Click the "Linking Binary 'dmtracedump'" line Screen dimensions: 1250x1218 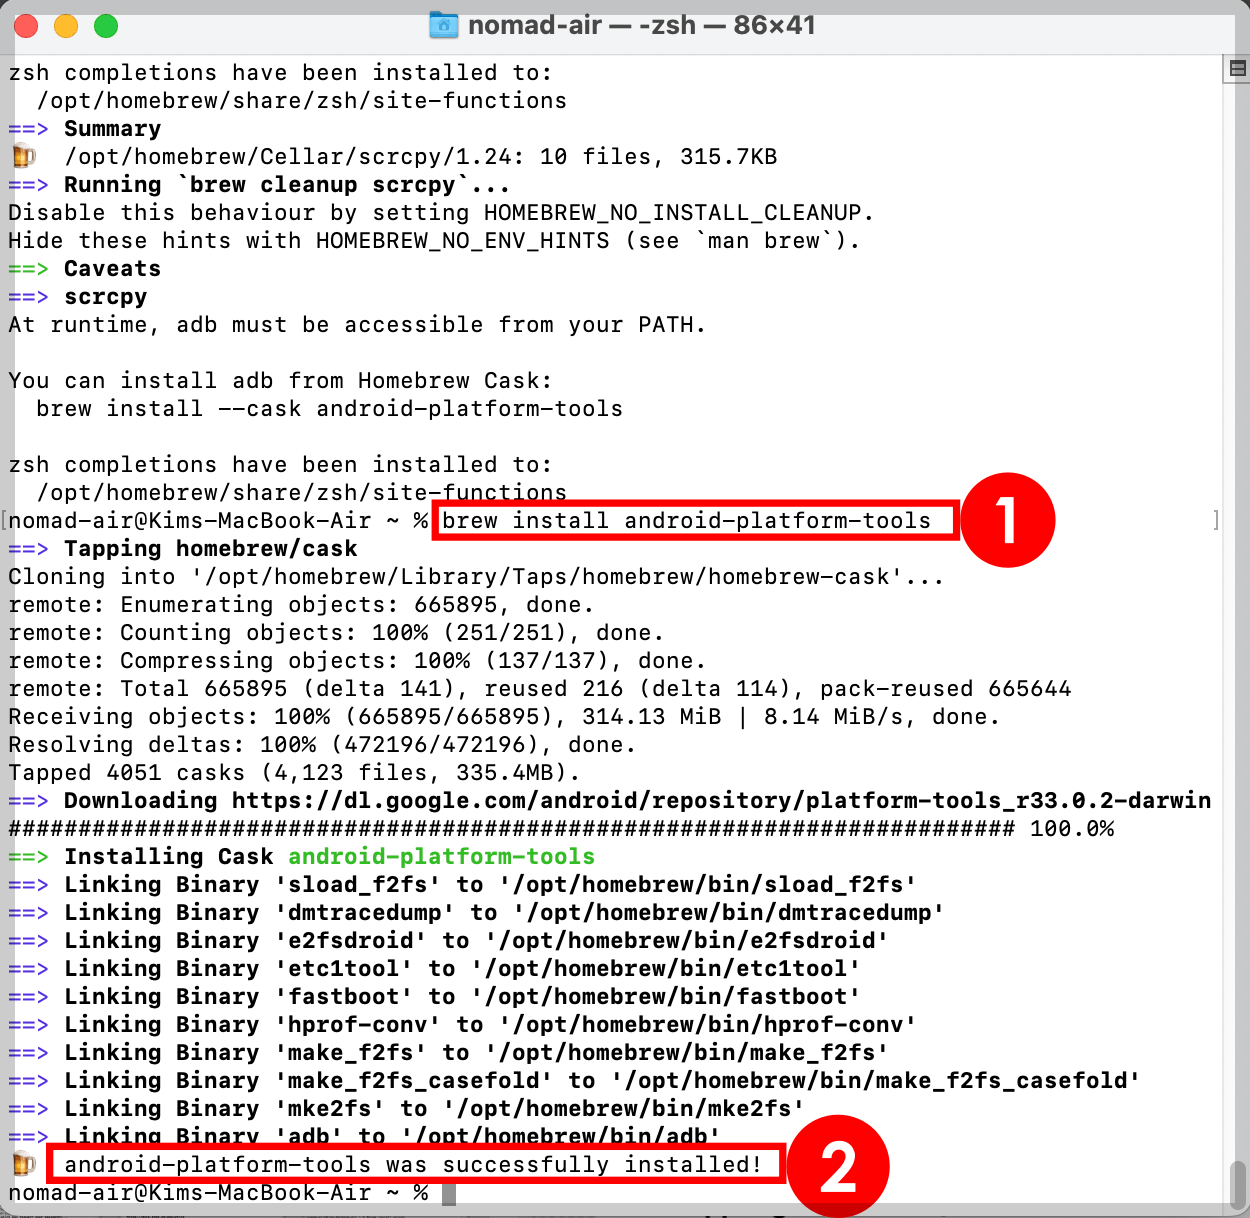click(x=477, y=913)
